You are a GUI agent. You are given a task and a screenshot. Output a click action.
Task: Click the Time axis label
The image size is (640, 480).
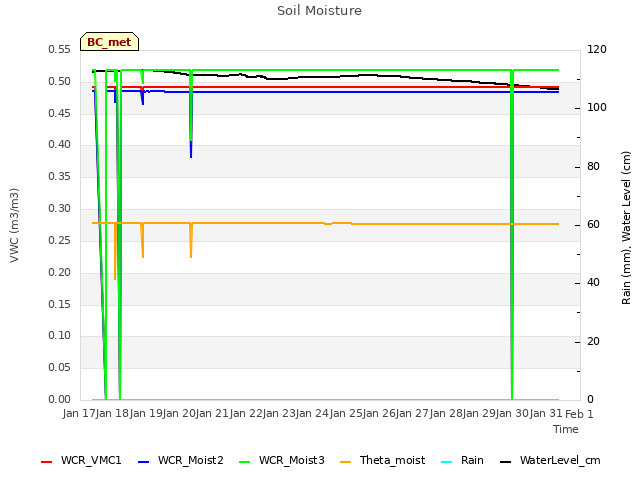click(x=566, y=429)
